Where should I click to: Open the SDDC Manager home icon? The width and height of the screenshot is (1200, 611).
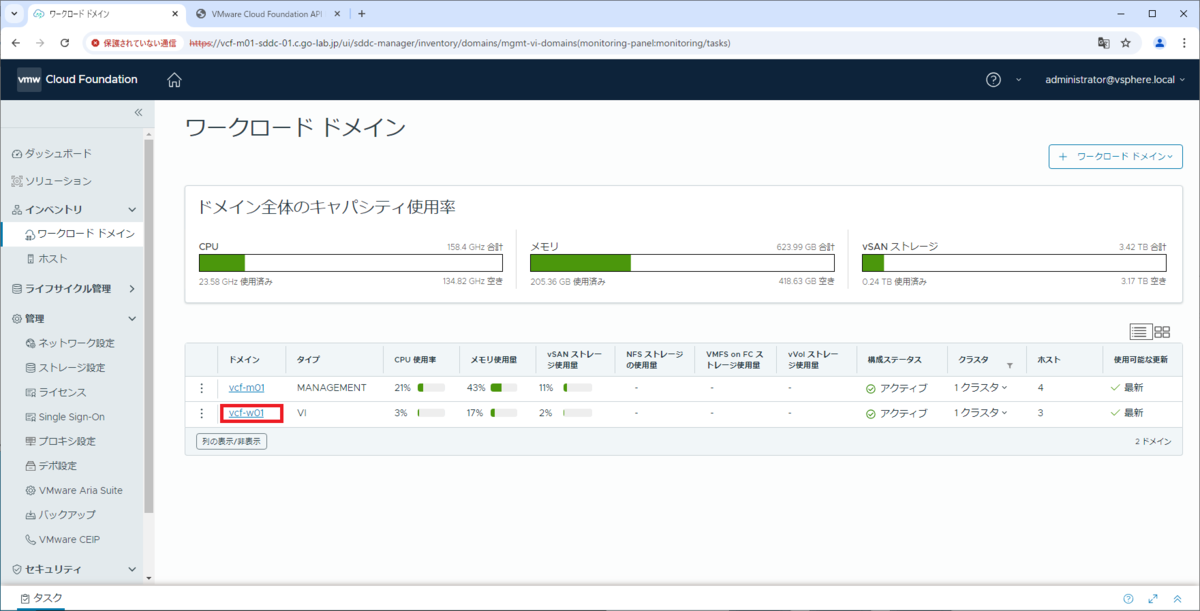[x=174, y=80]
